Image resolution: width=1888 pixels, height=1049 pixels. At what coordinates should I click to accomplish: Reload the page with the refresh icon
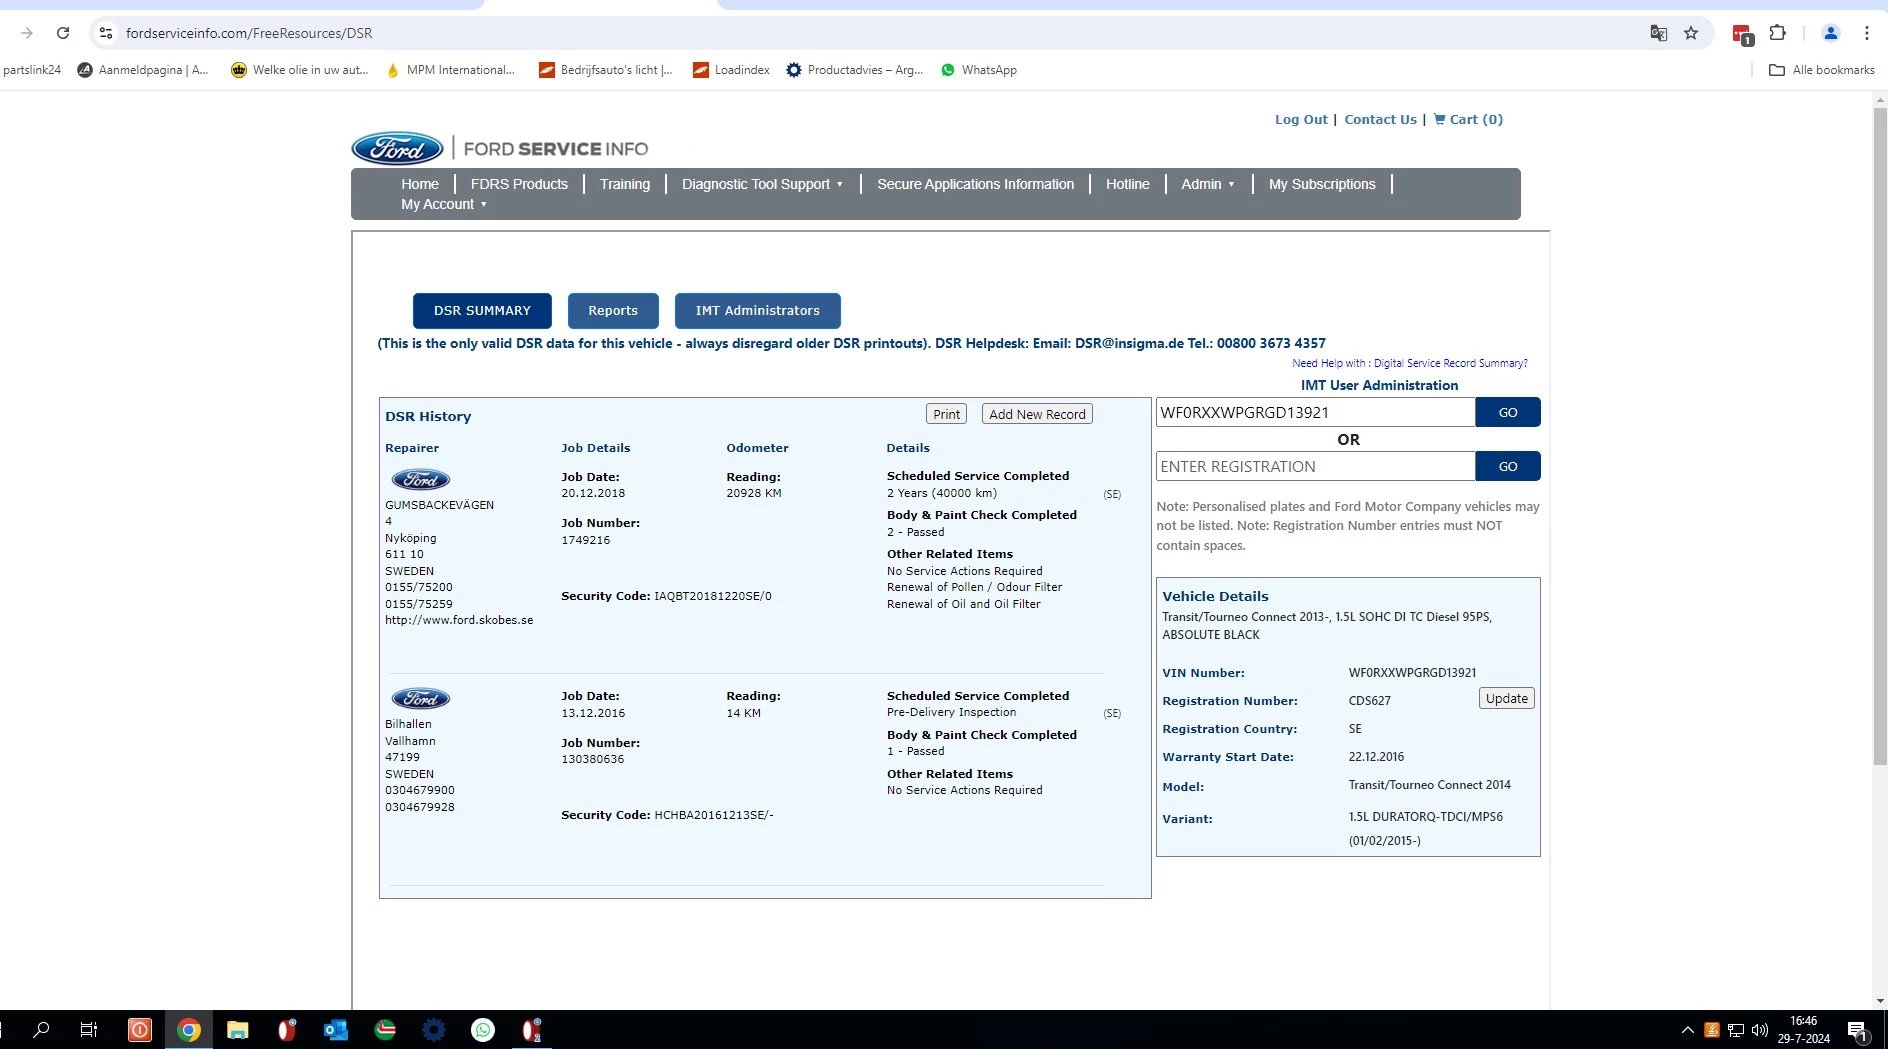point(63,33)
